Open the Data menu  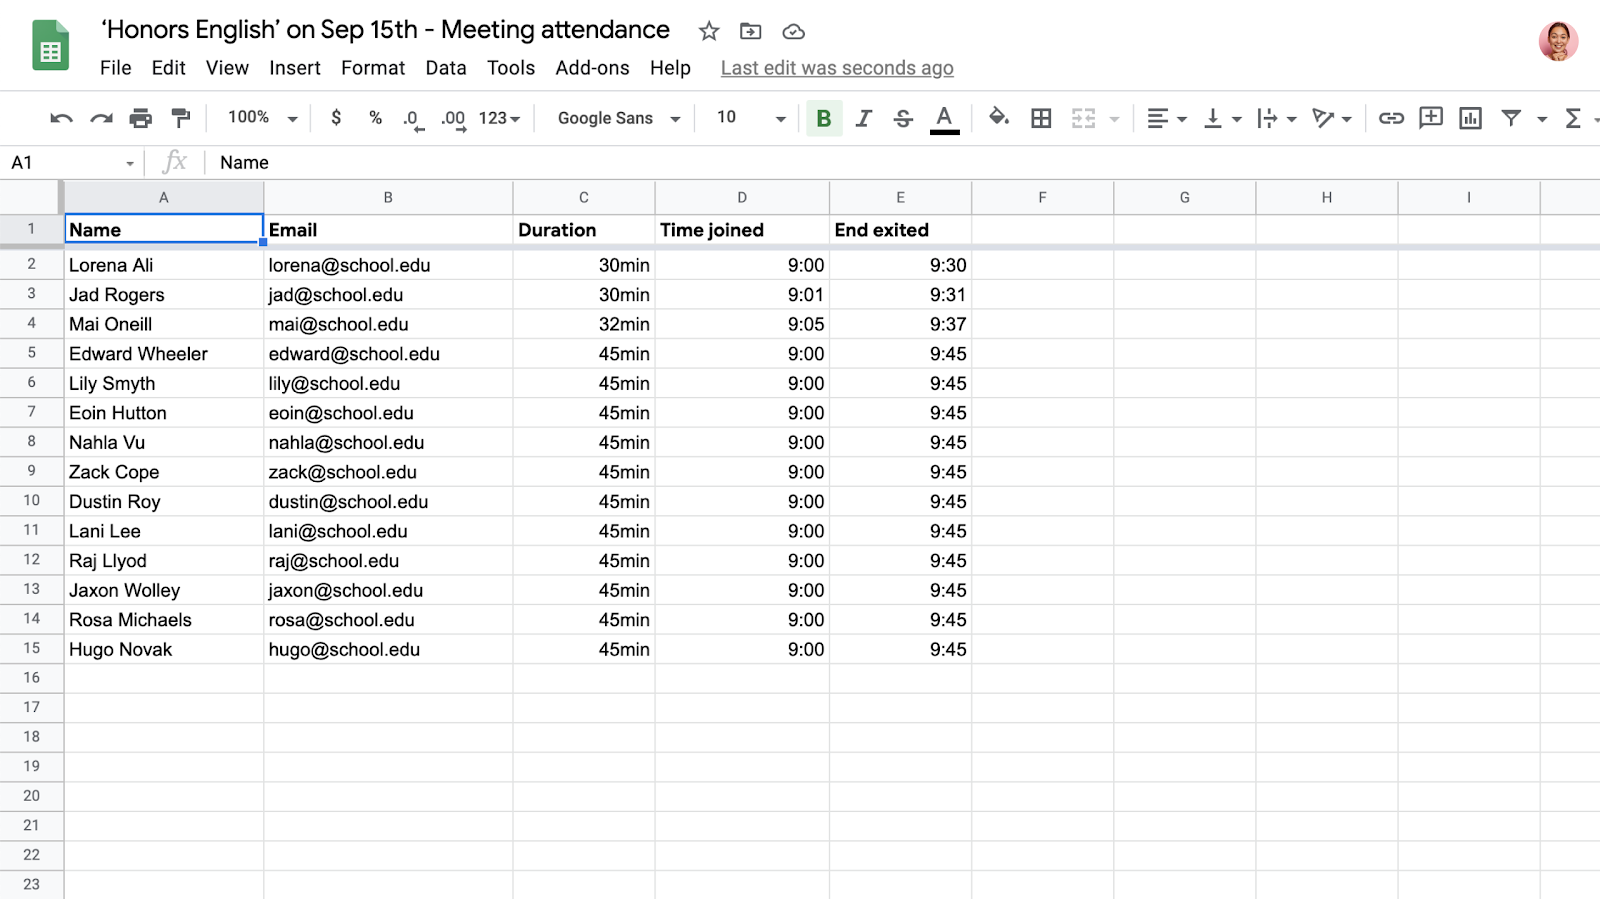click(x=446, y=68)
